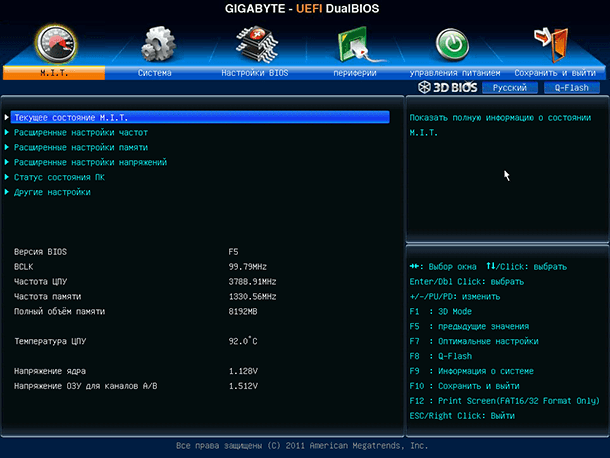Image resolution: width=610 pixels, height=458 pixels.
Task: Click the F1 : 3D Mode hint
Action: 440,311
